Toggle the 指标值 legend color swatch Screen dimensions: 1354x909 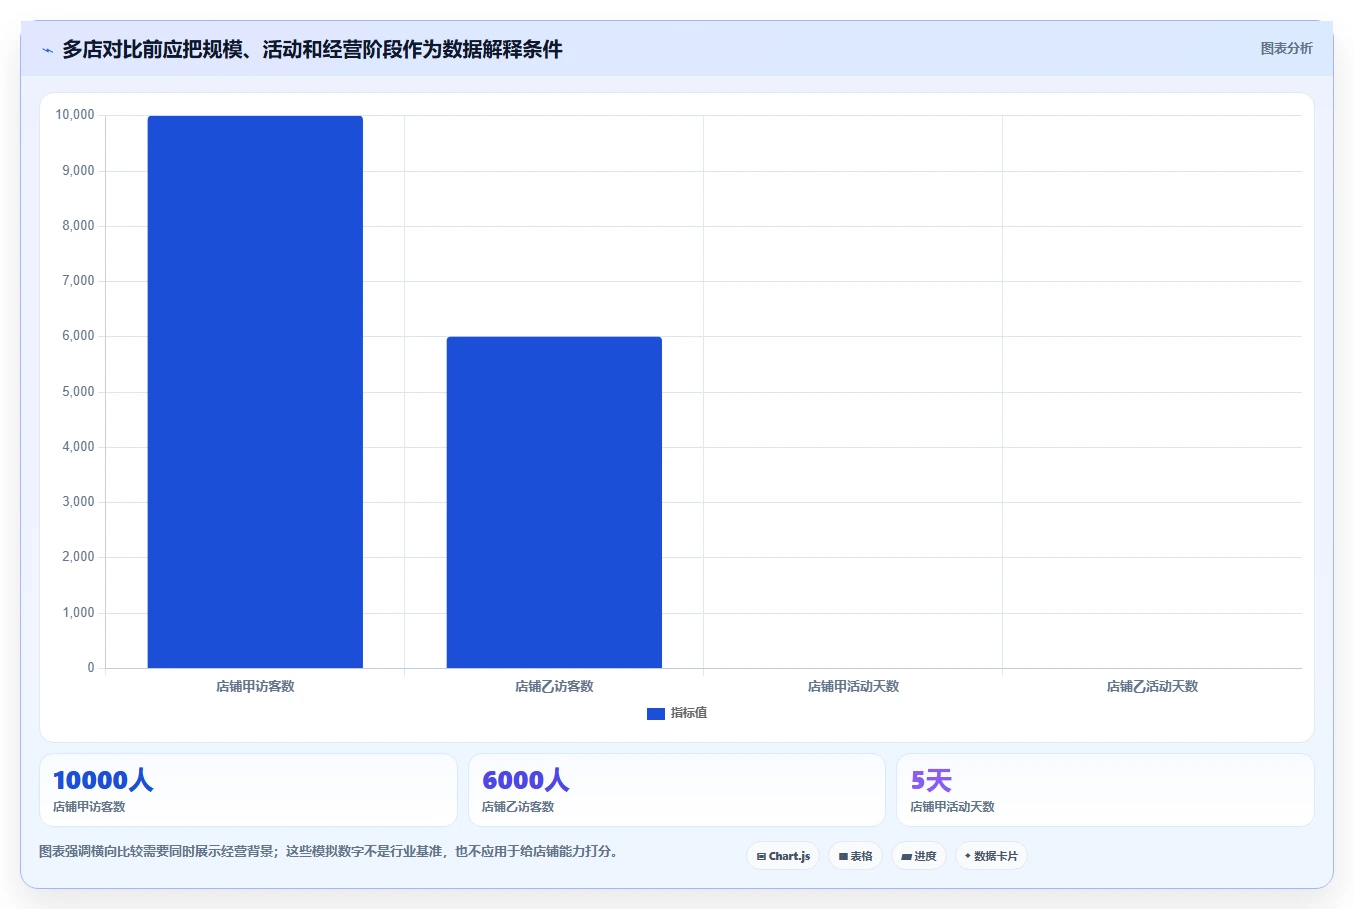tap(656, 714)
